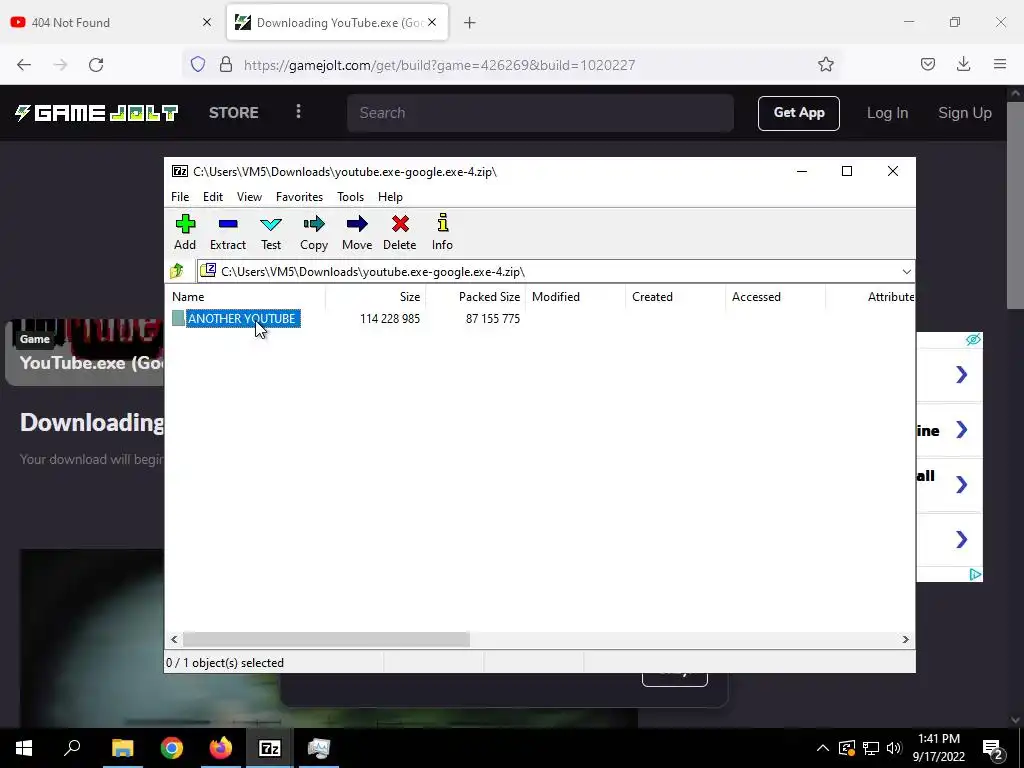This screenshot has height=768, width=1024.
Task: Sort by the Accessed column header
Action: click(x=775, y=296)
